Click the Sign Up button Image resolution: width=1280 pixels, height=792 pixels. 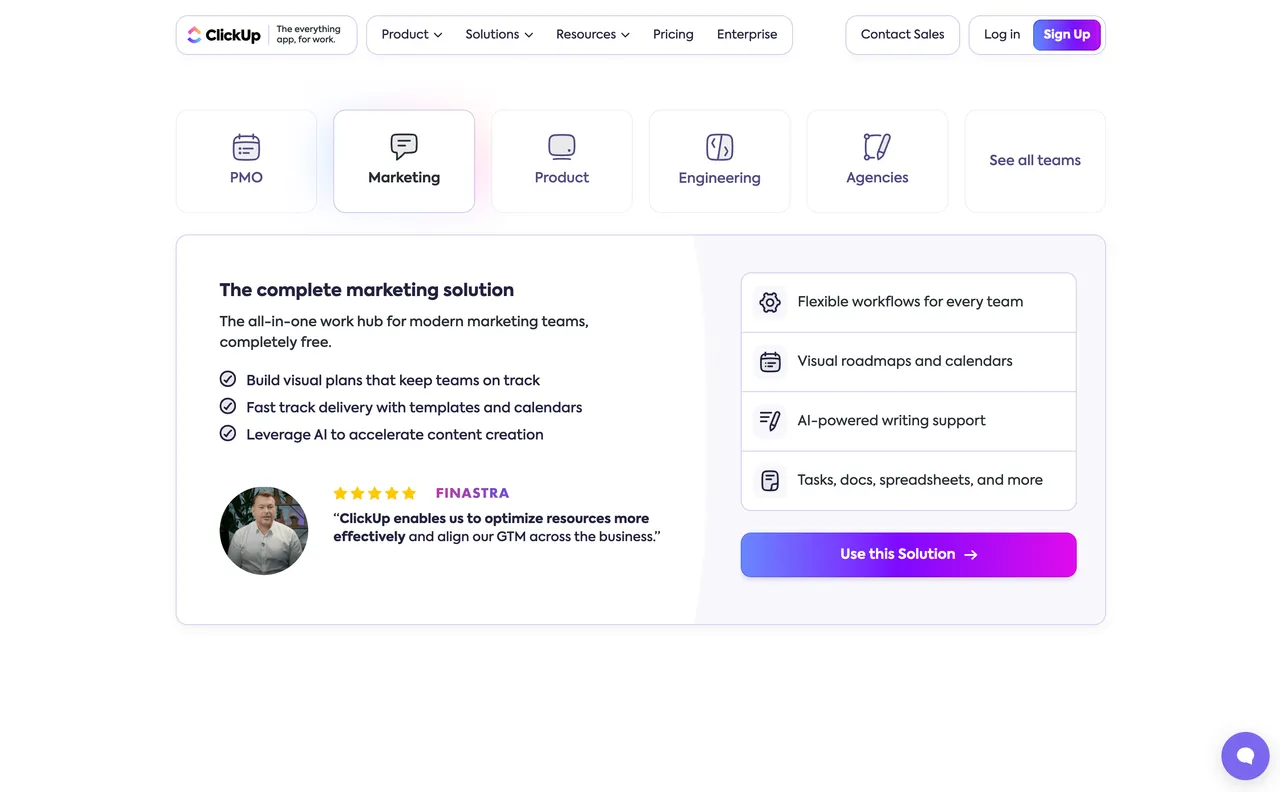click(1066, 35)
